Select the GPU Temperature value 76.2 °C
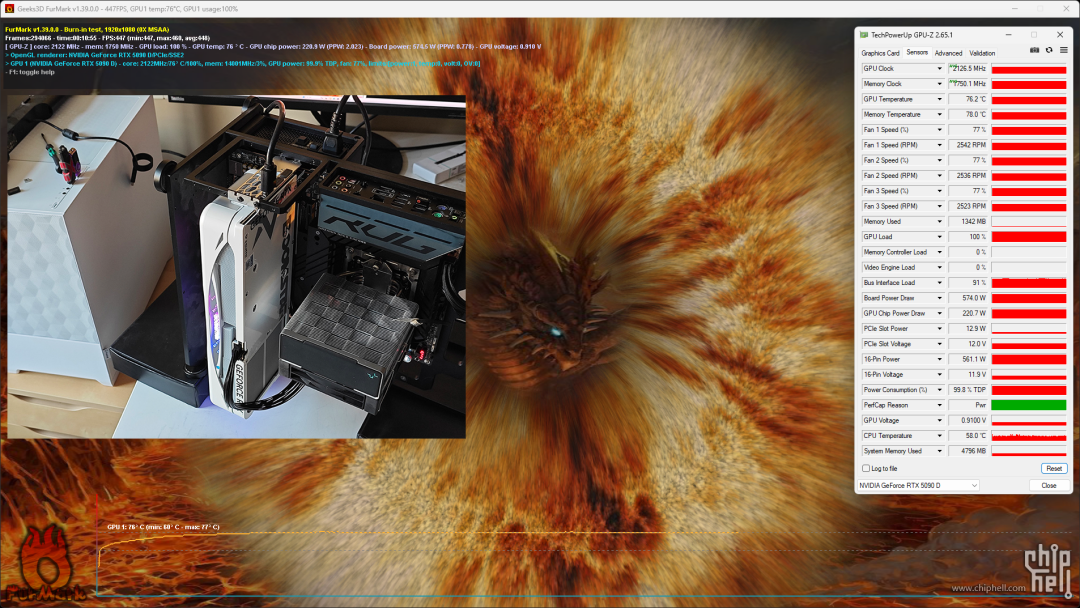1080x608 pixels. point(968,99)
